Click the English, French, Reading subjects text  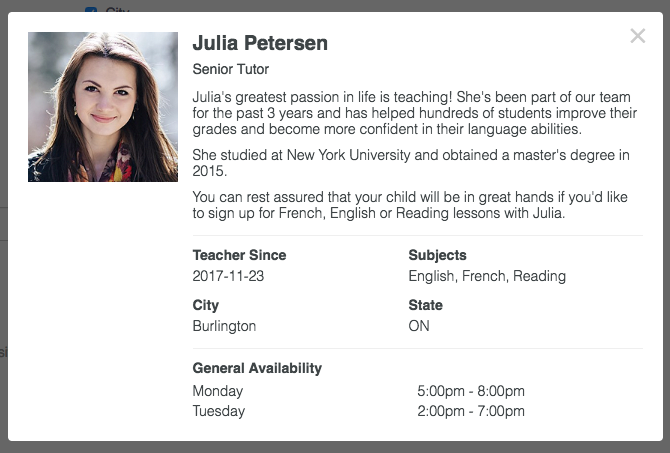[487, 276]
